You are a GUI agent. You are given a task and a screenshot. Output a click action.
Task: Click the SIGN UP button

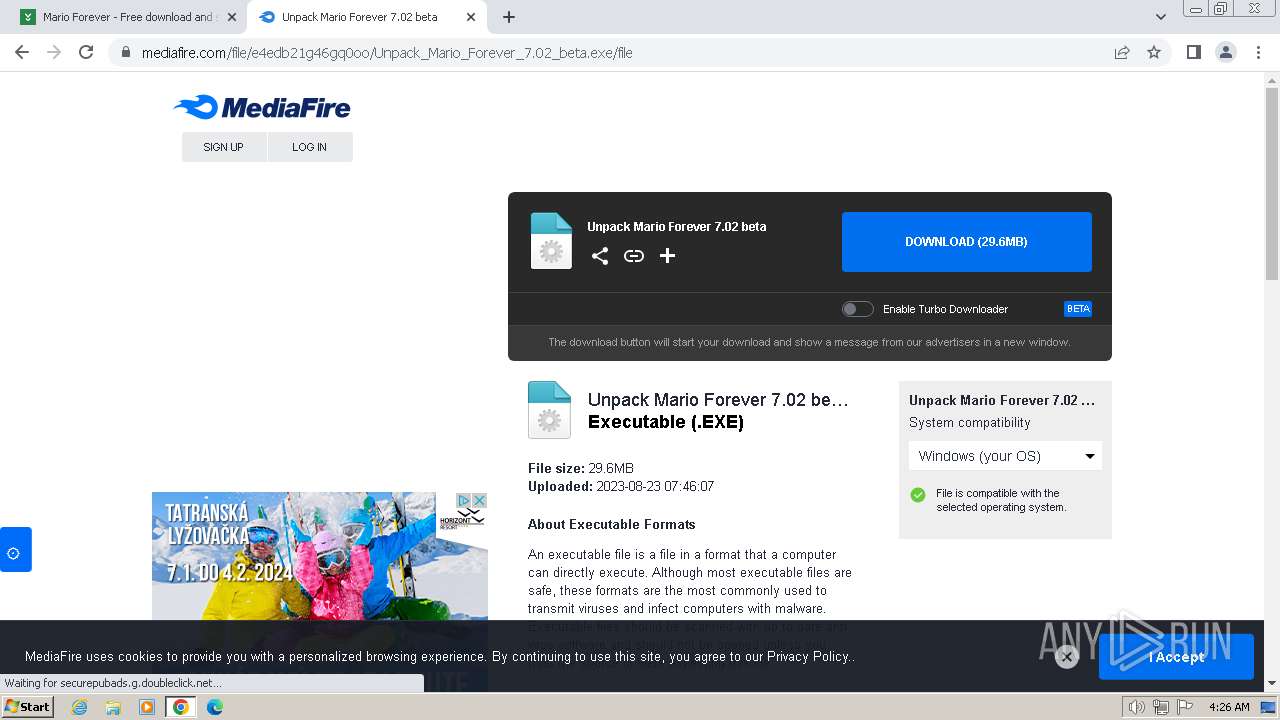tap(224, 147)
